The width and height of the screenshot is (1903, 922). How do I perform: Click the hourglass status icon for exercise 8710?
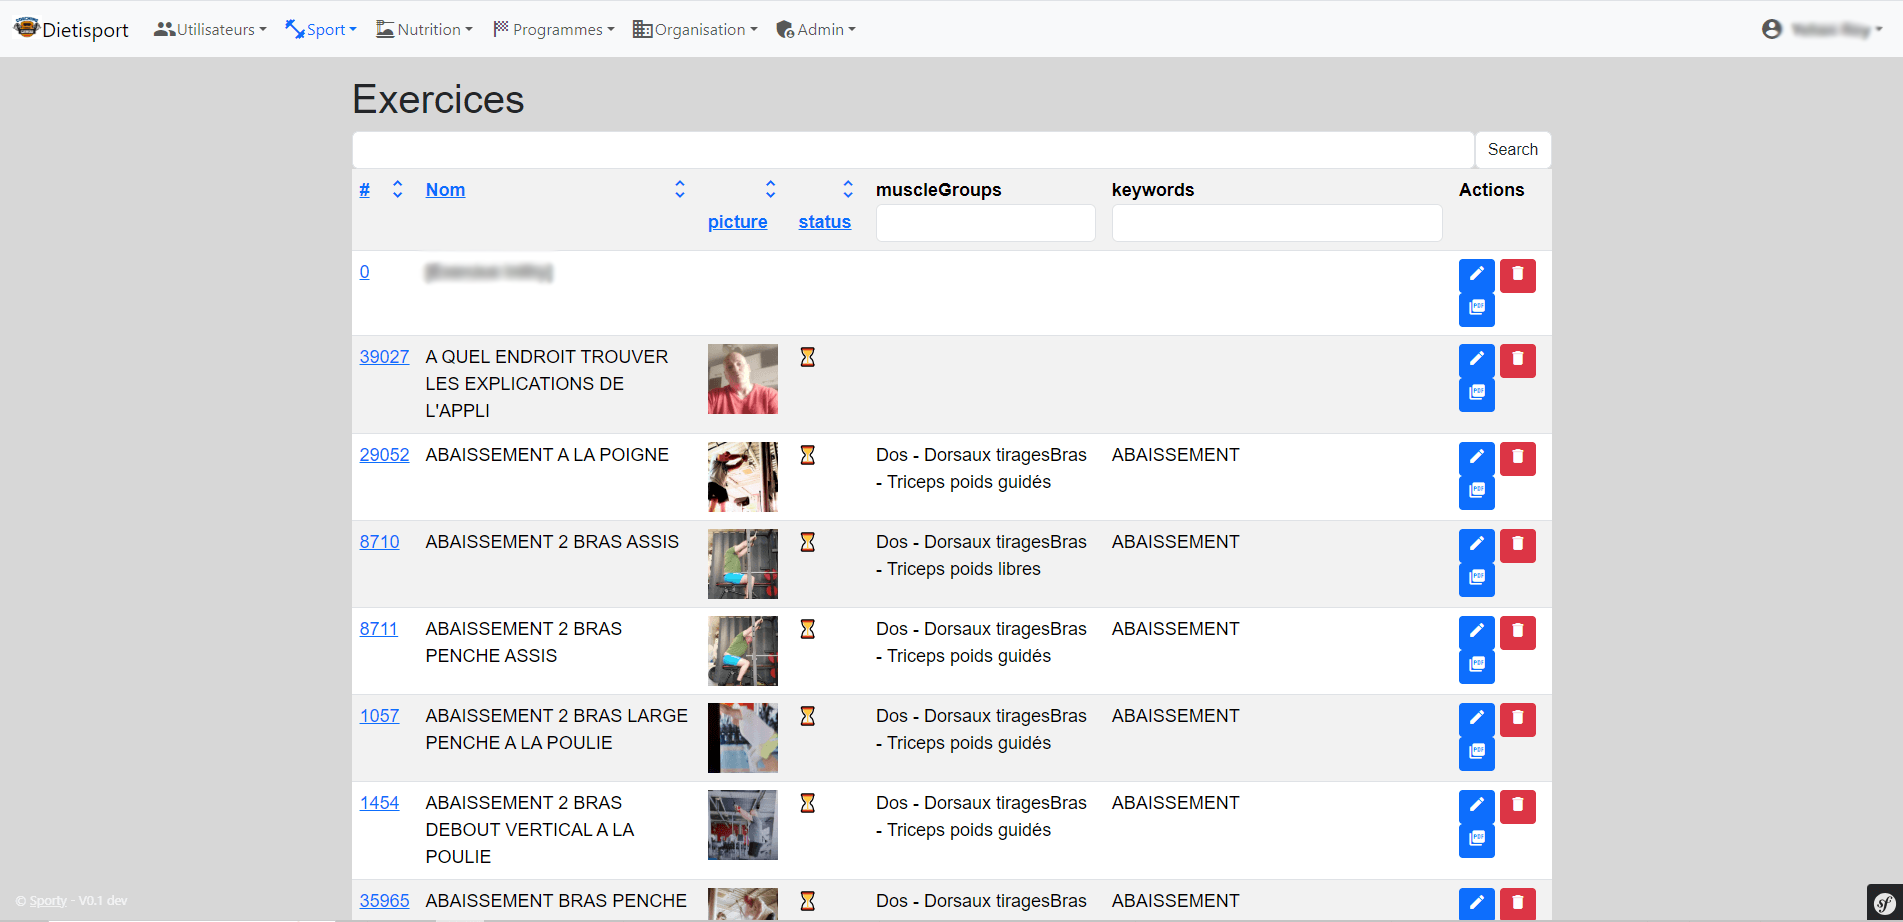point(807,541)
